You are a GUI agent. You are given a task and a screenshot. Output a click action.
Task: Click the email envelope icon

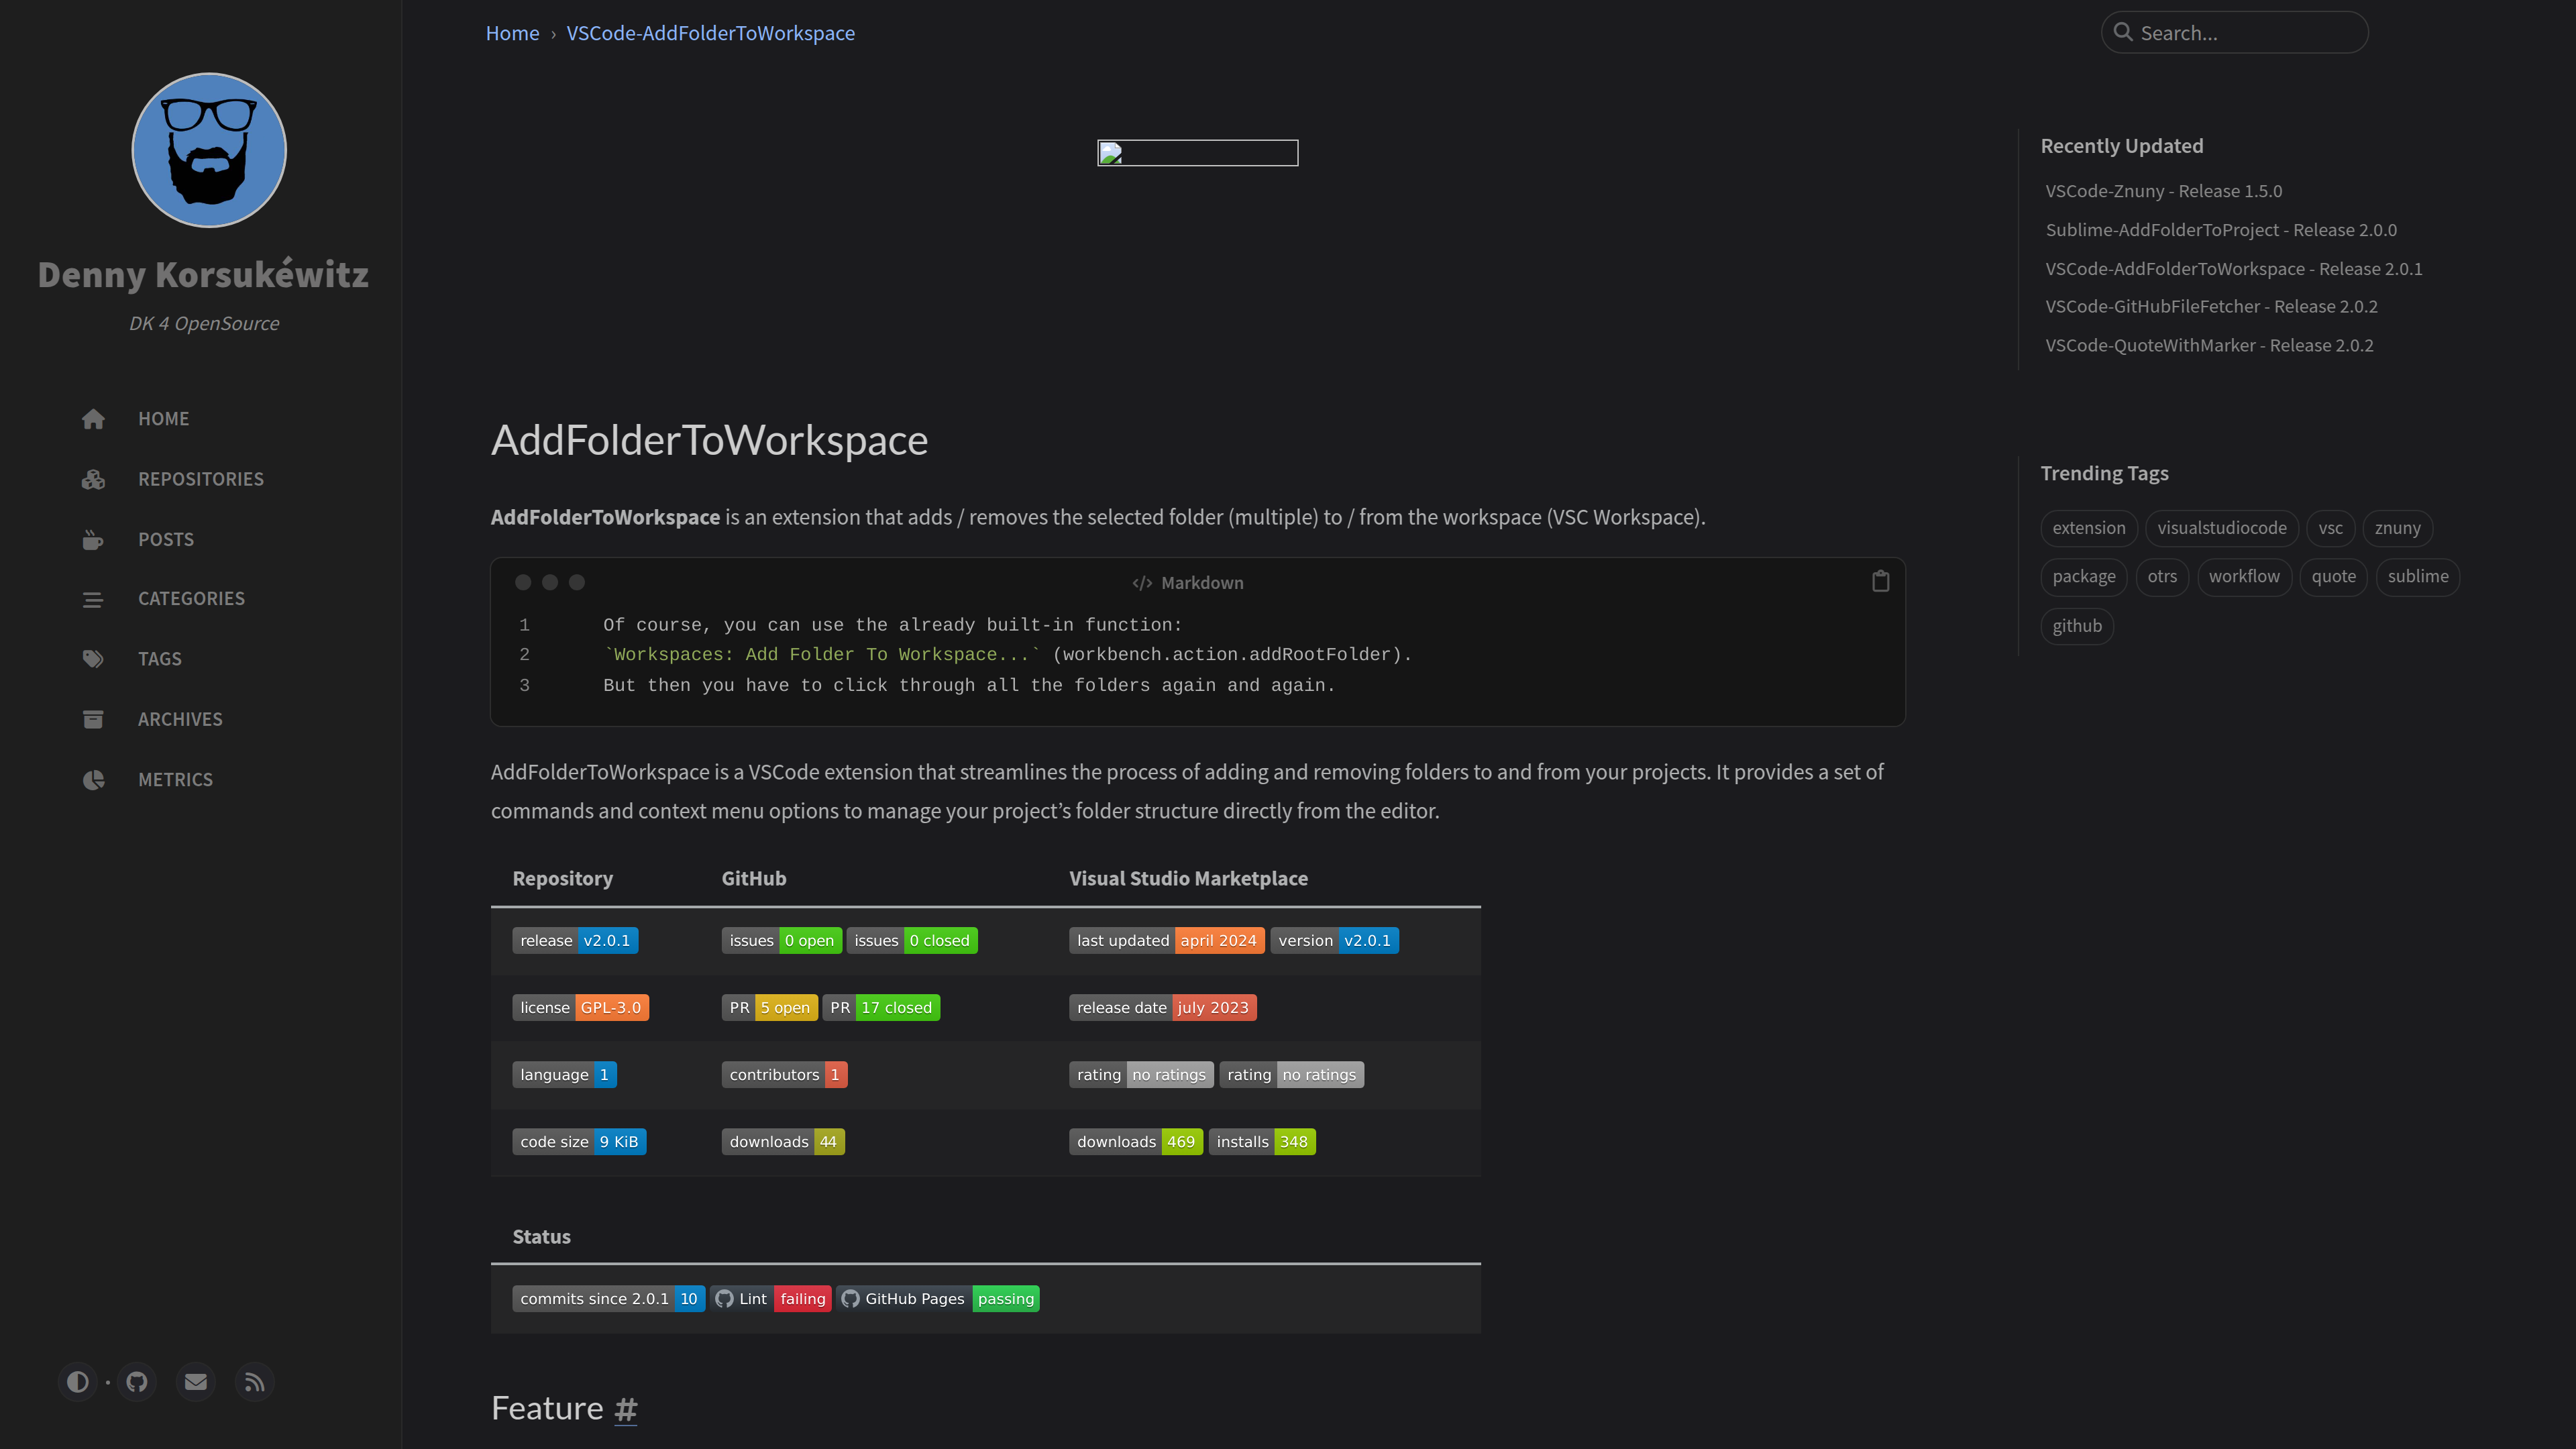(x=196, y=1382)
